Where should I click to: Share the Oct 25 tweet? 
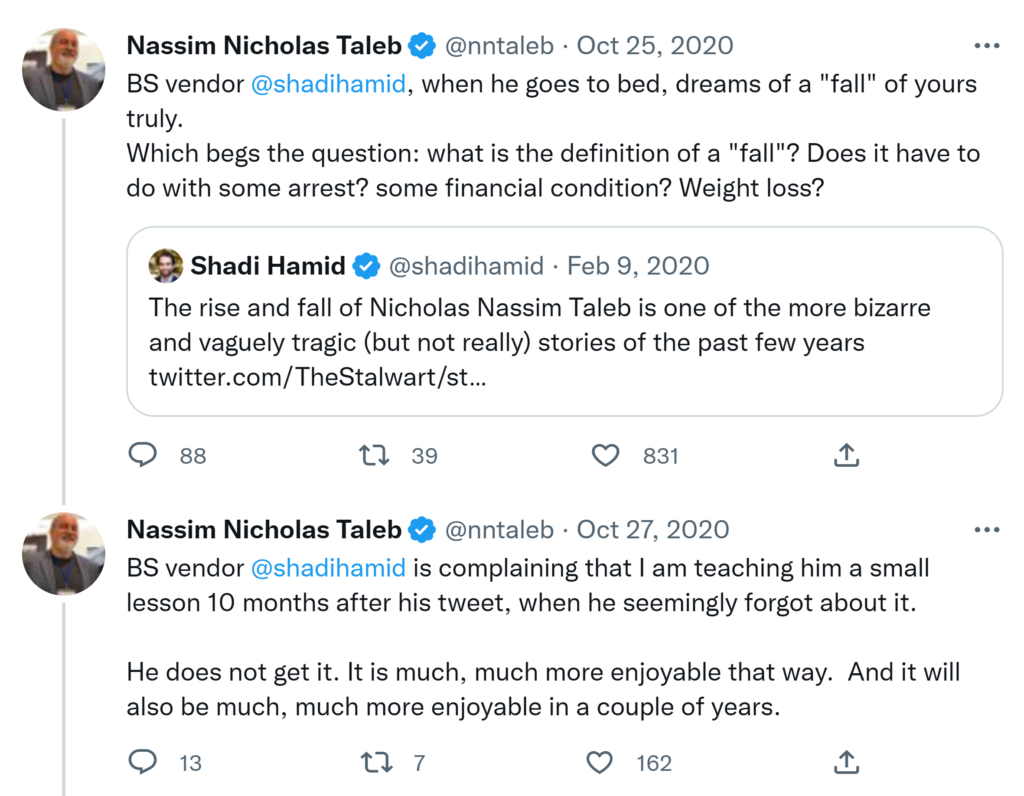pyautogui.click(x=846, y=456)
